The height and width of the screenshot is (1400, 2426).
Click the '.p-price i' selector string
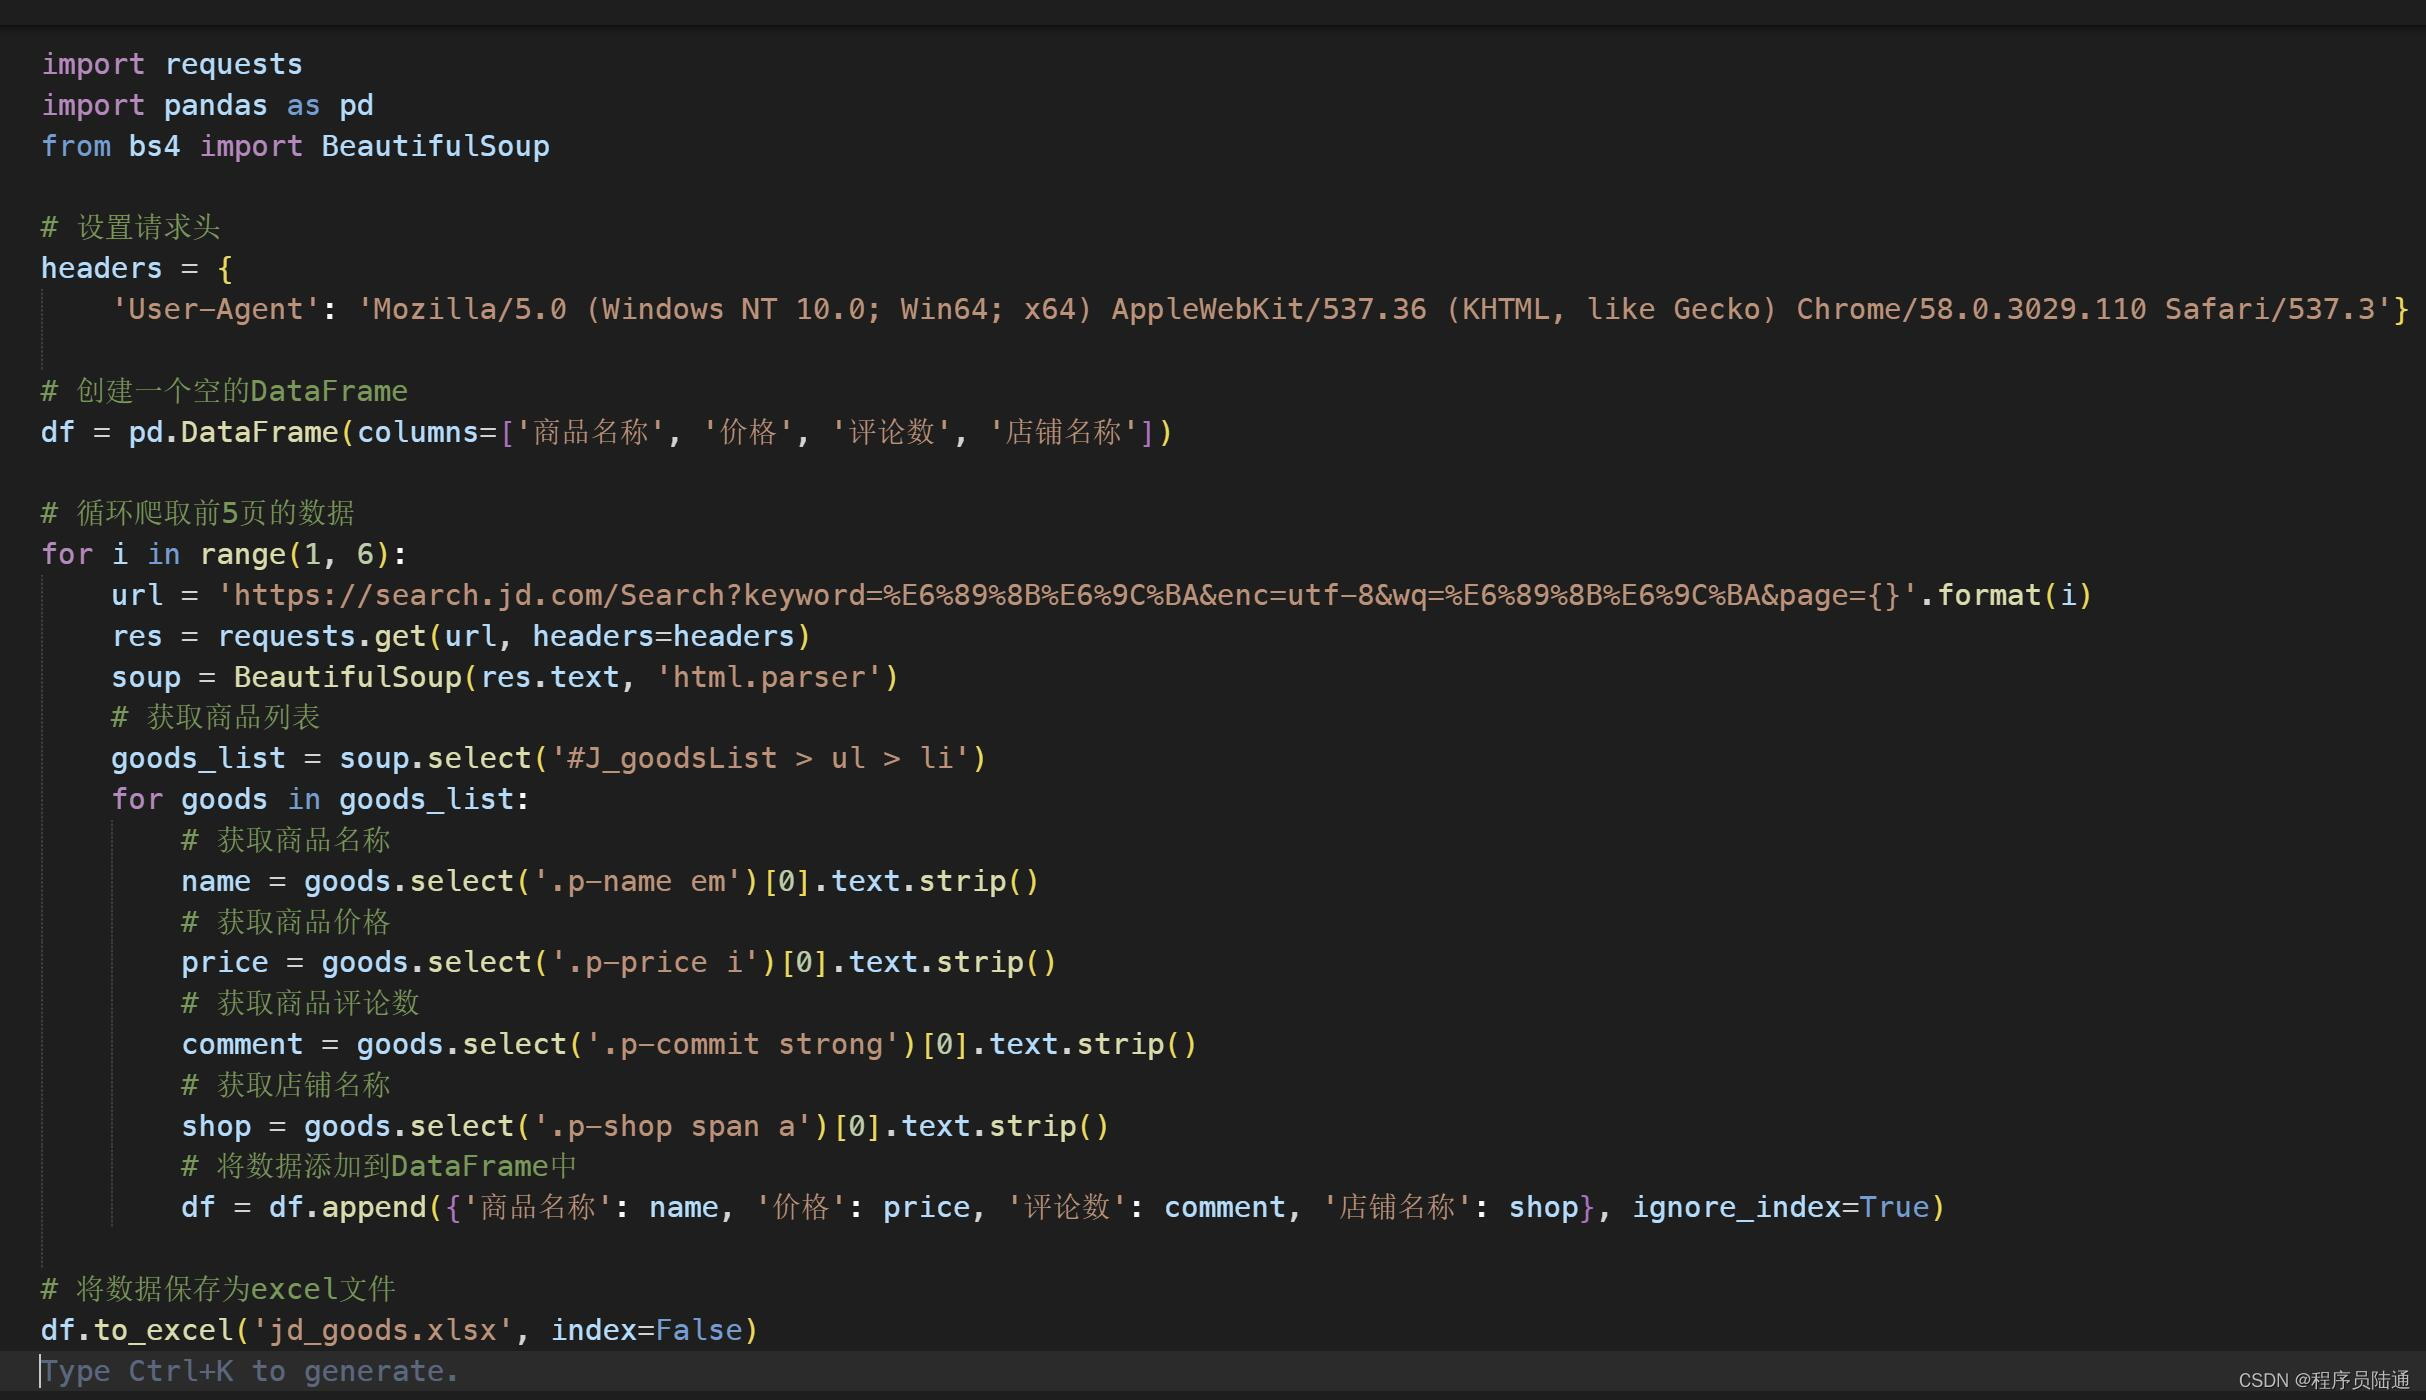(655, 962)
